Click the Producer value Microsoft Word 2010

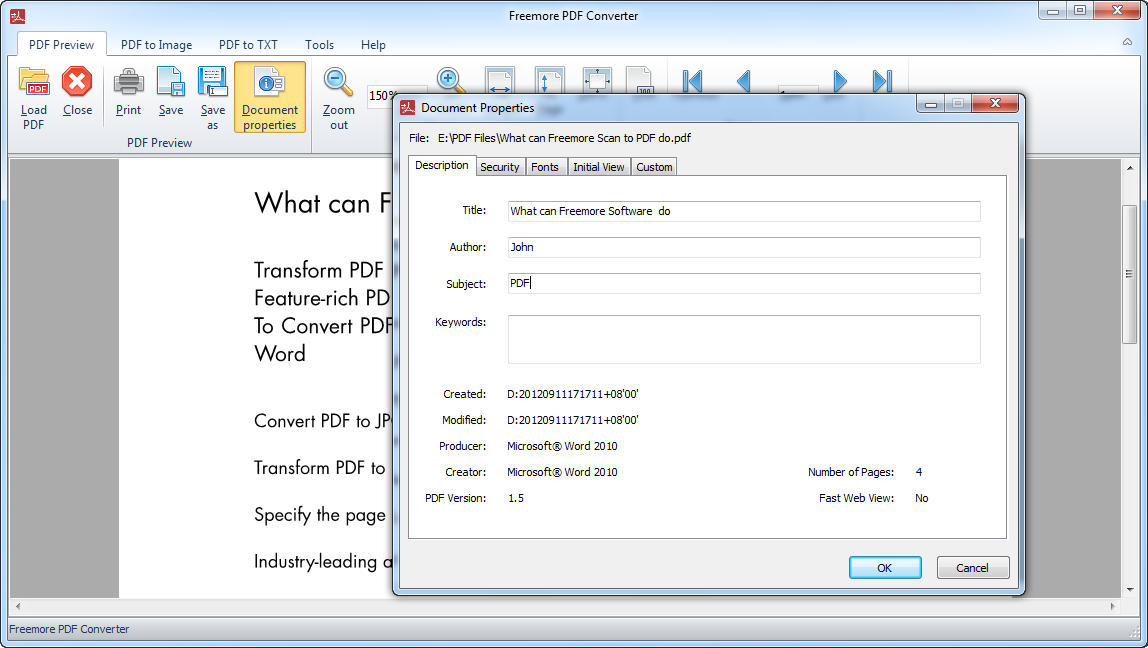click(x=562, y=446)
